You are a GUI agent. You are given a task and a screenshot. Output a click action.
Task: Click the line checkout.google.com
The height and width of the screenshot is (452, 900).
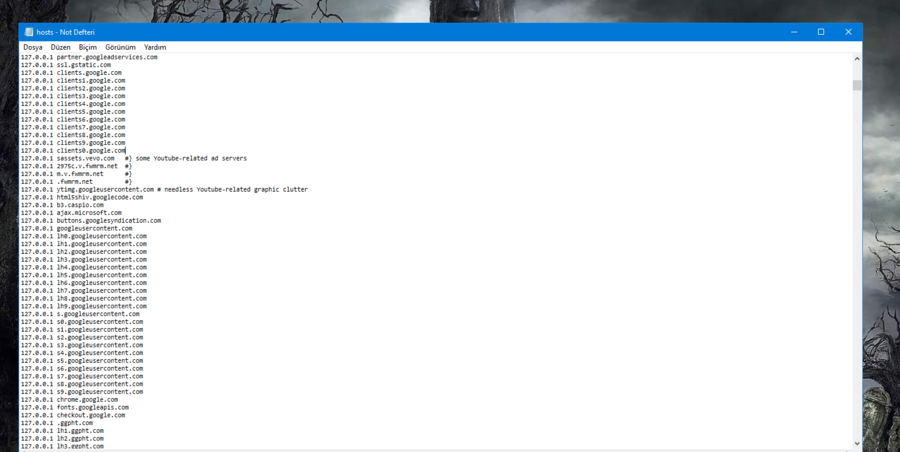(x=73, y=415)
